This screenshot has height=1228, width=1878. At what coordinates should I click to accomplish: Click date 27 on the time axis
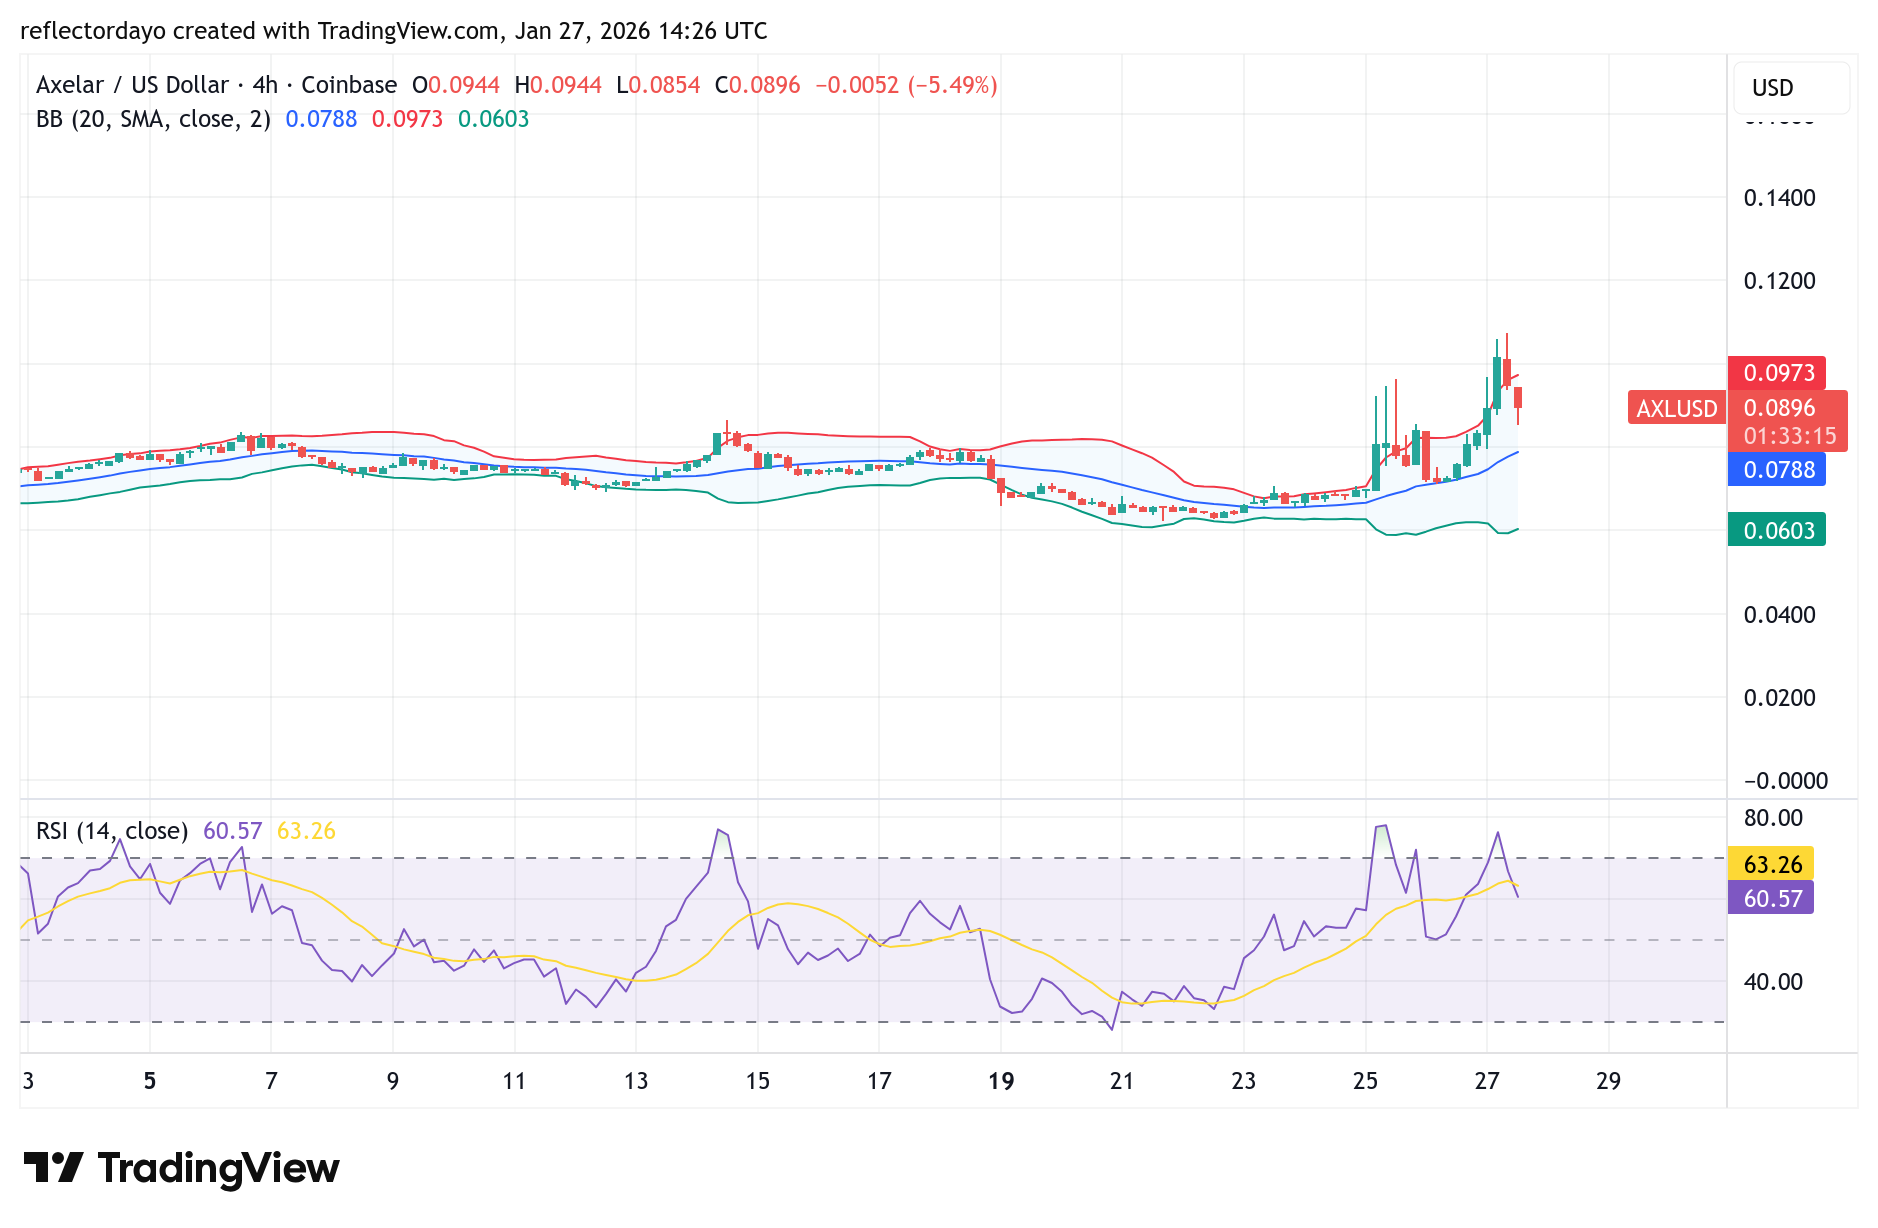pyautogui.click(x=1487, y=1081)
